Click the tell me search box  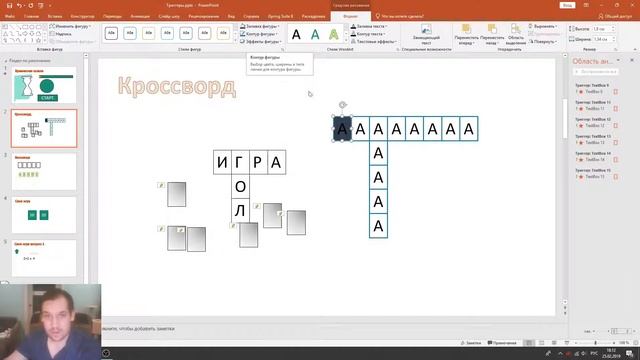(x=400, y=16)
